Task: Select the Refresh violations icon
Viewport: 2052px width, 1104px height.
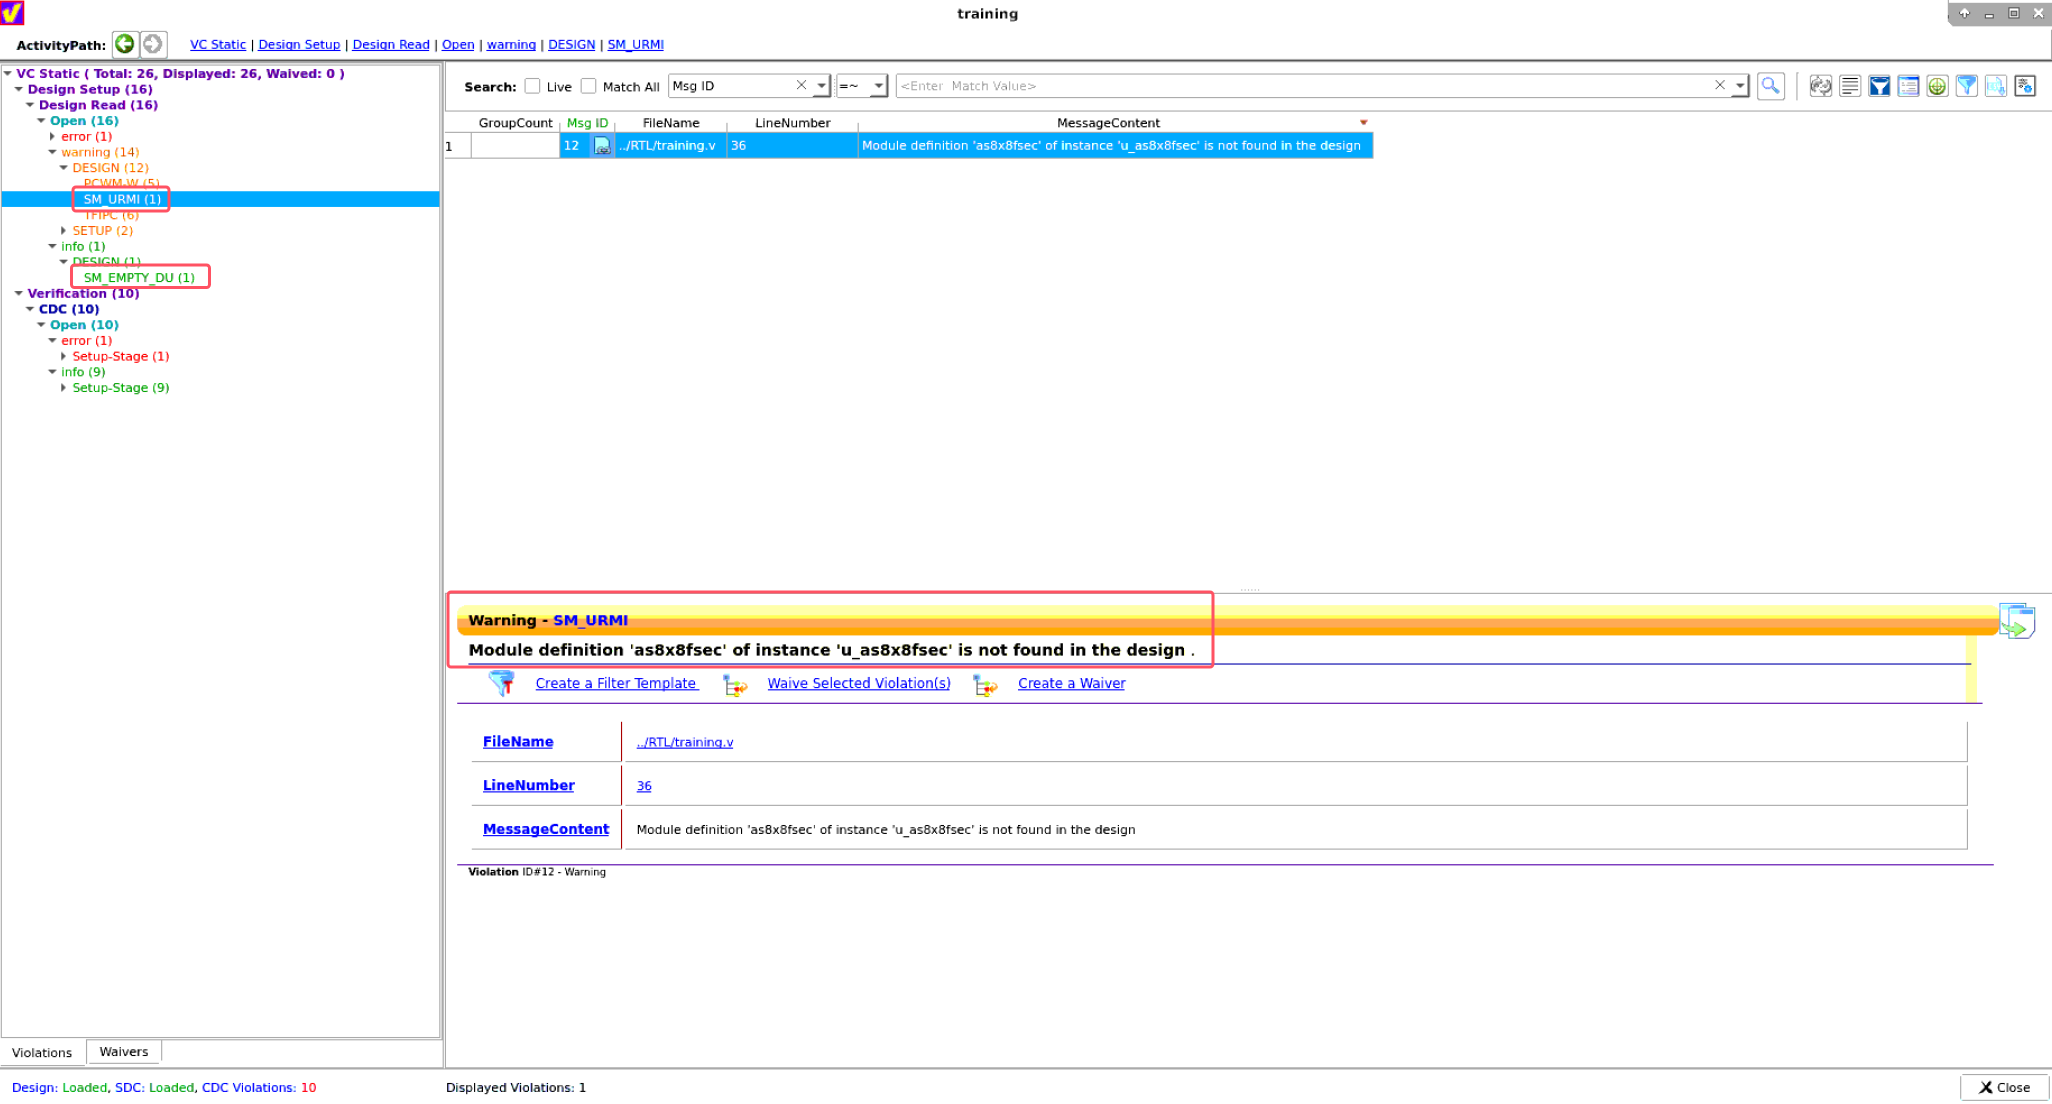Action: tap(1821, 86)
